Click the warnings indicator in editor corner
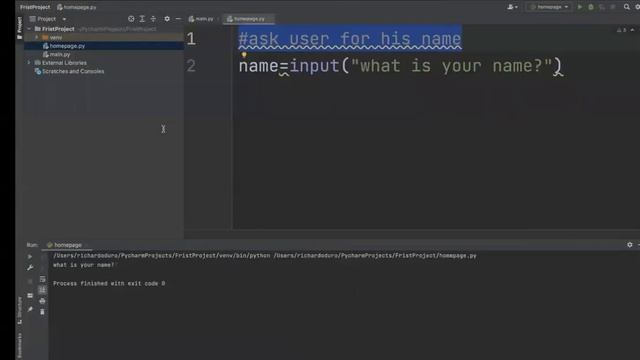The image size is (640, 360). pyautogui.click(x=622, y=30)
